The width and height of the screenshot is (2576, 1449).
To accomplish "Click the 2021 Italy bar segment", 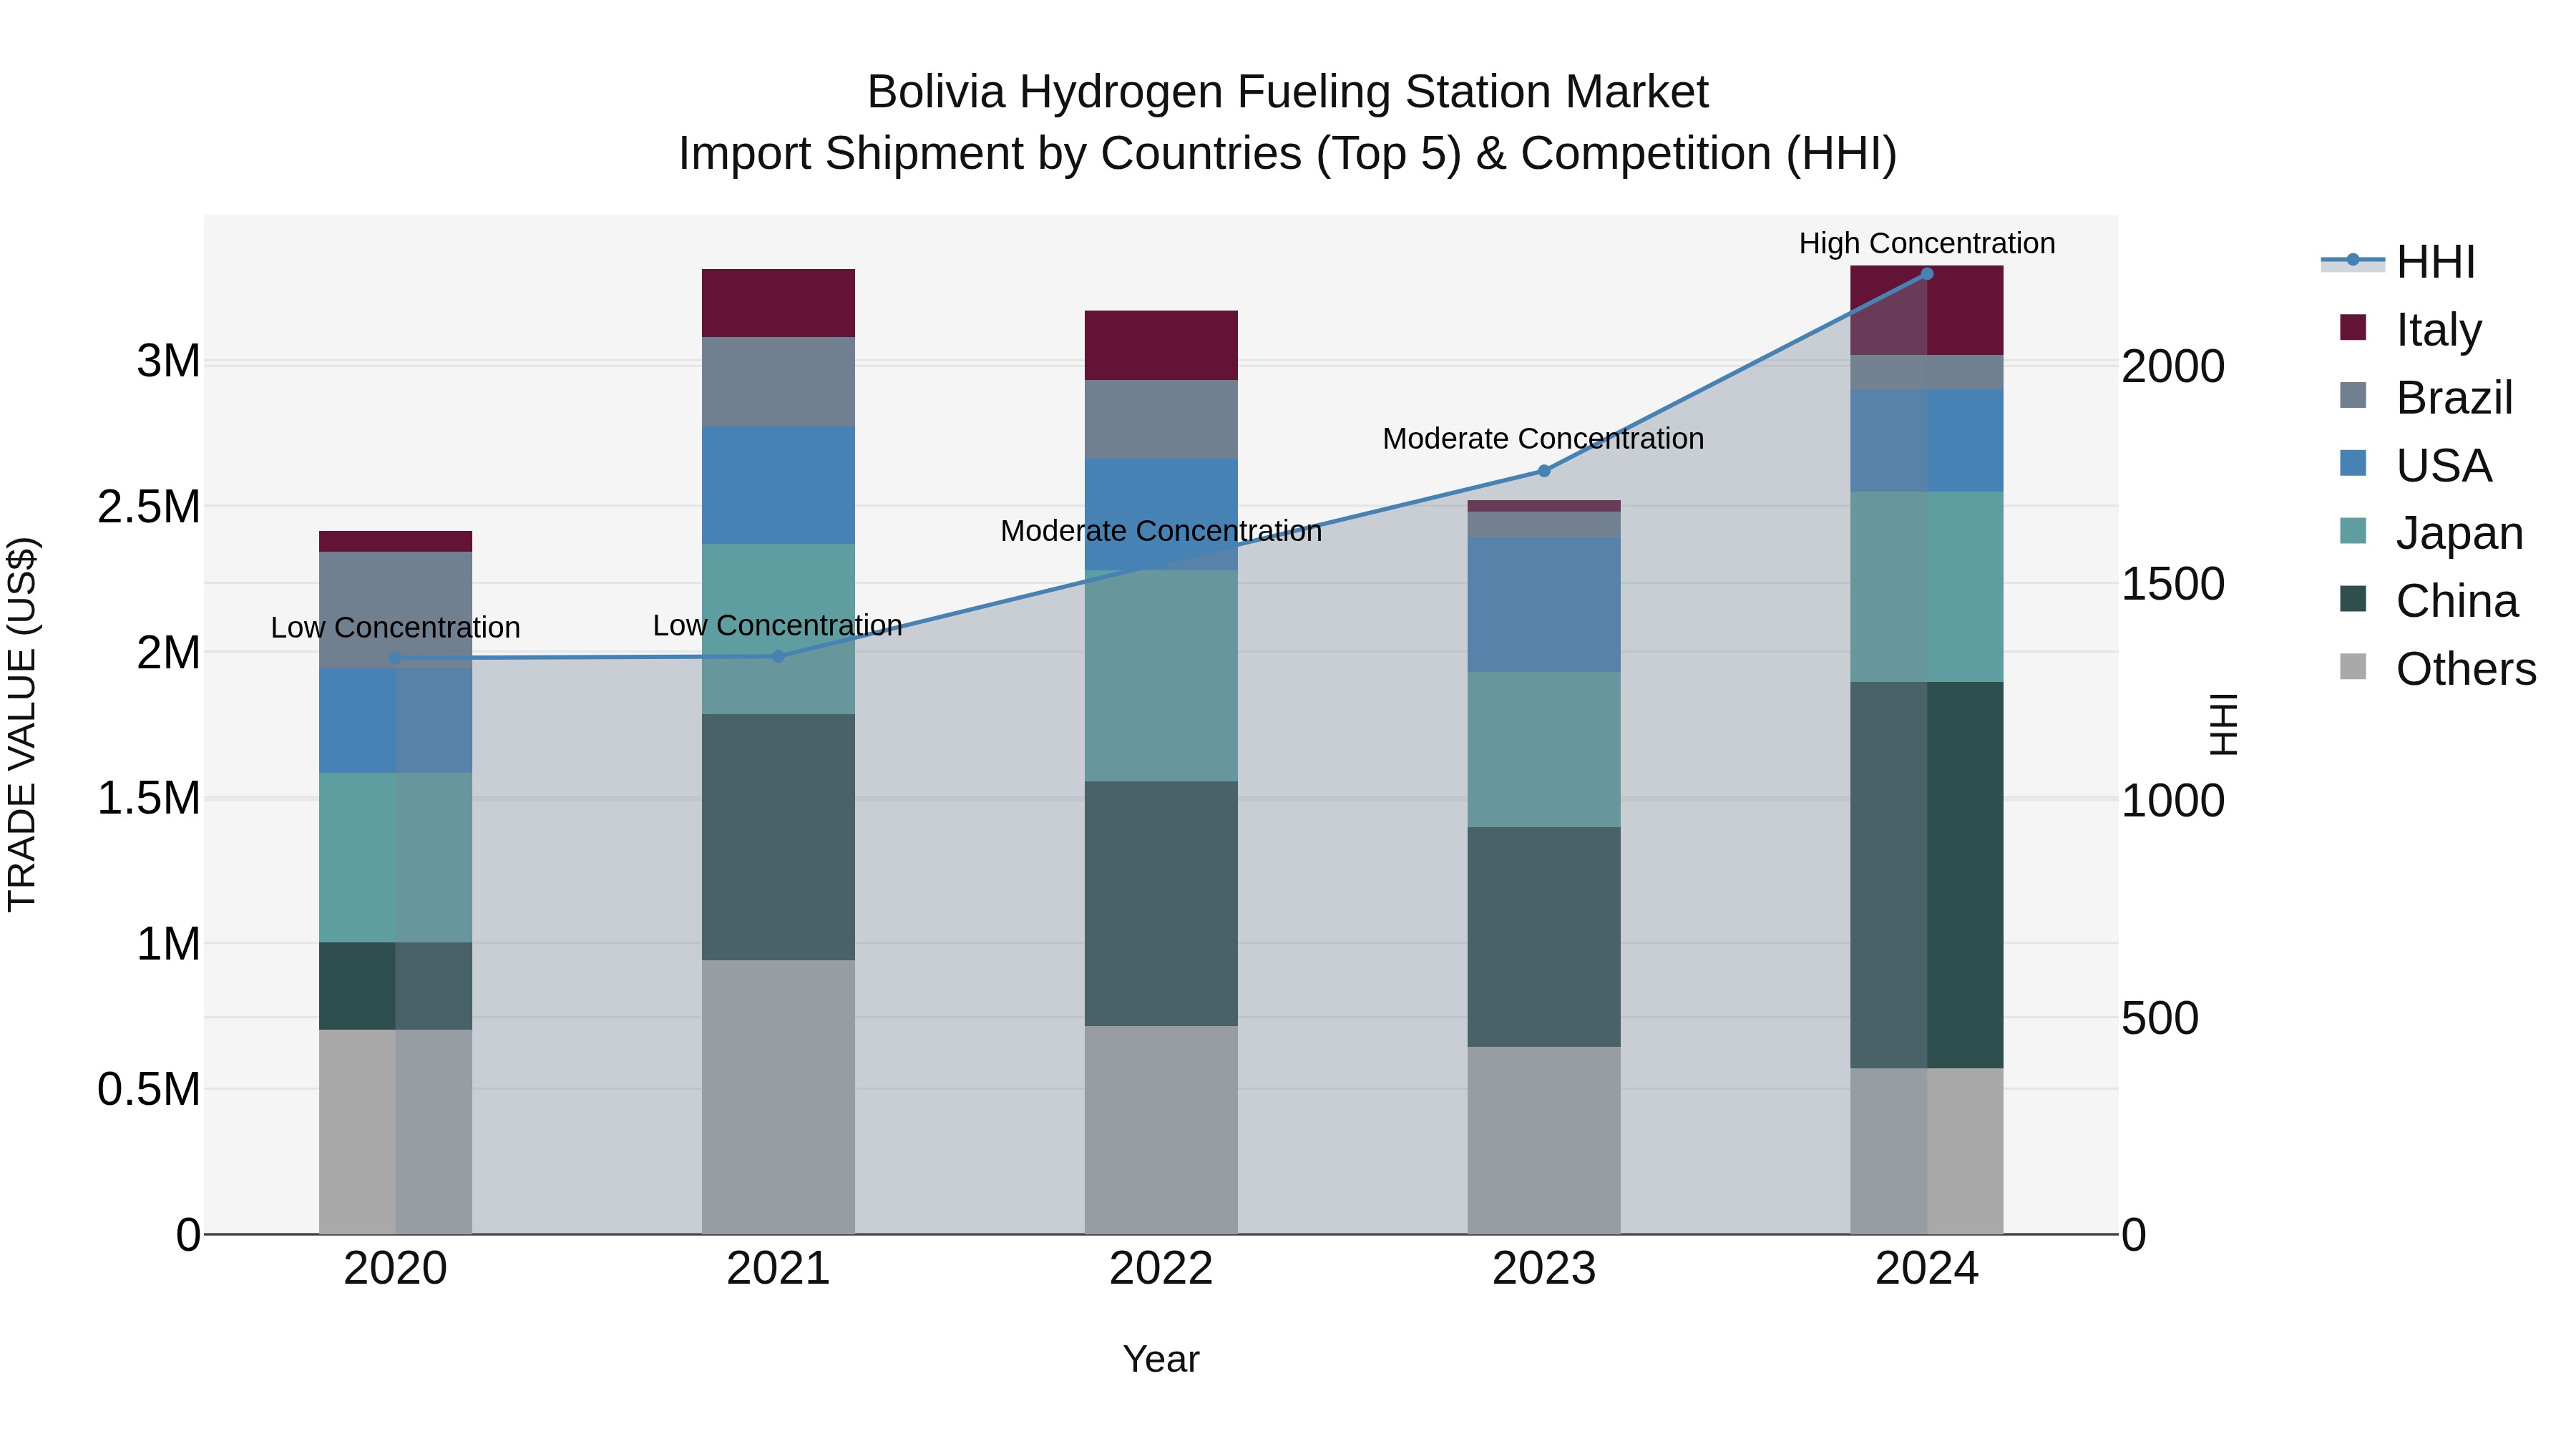I will pyautogui.click(x=778, y=303).
